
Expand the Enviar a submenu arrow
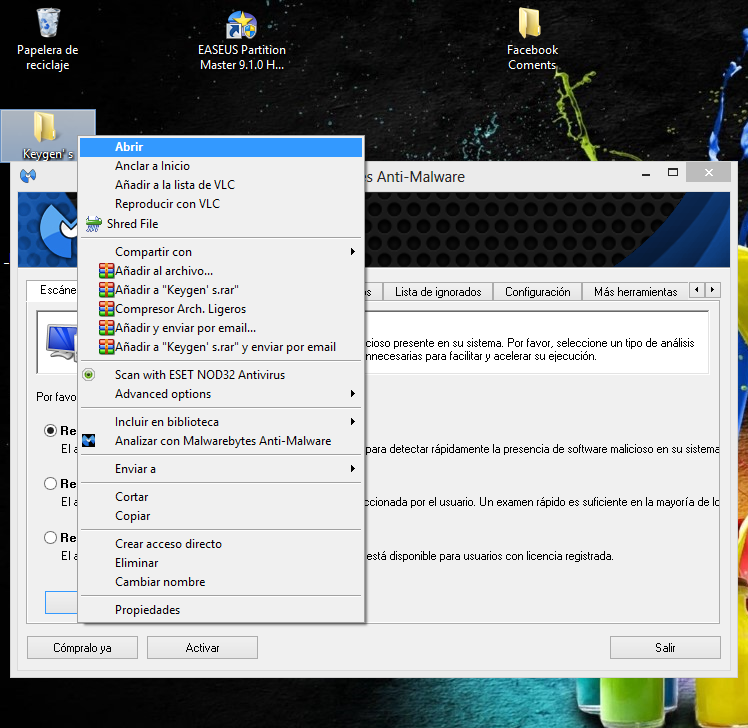click(353, 468)
